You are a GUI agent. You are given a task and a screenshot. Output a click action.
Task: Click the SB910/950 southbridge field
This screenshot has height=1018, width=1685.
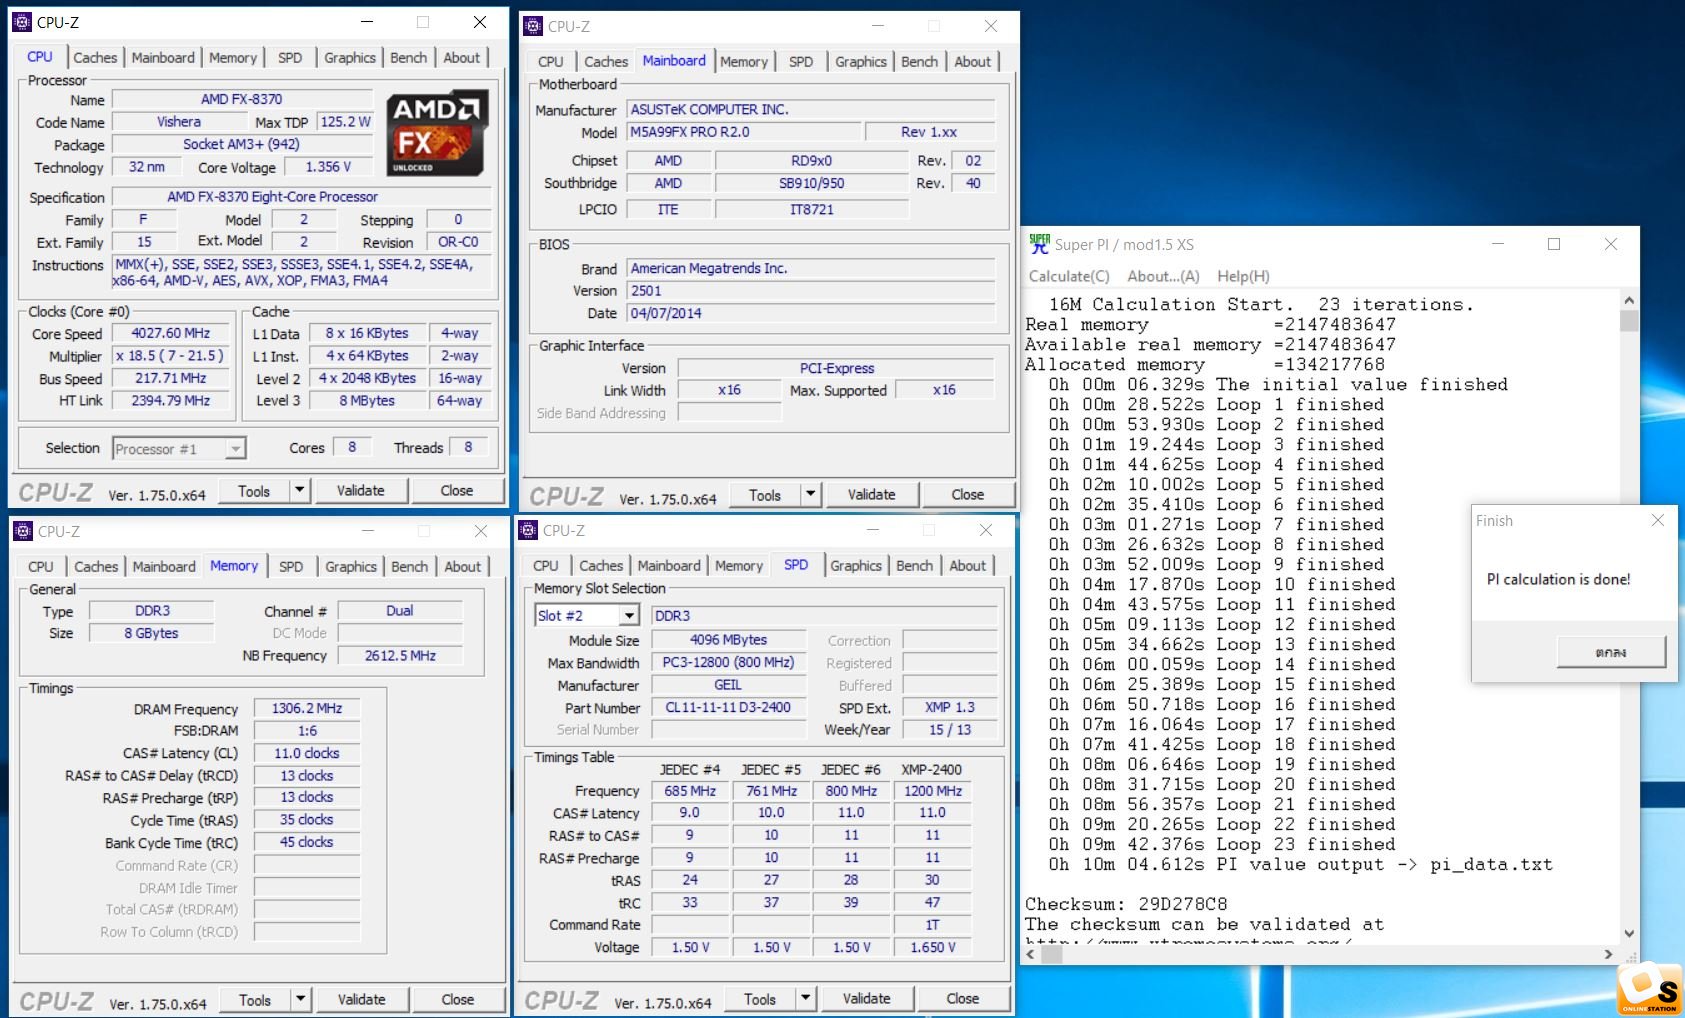pyautogui.click(x=811, y=183)
